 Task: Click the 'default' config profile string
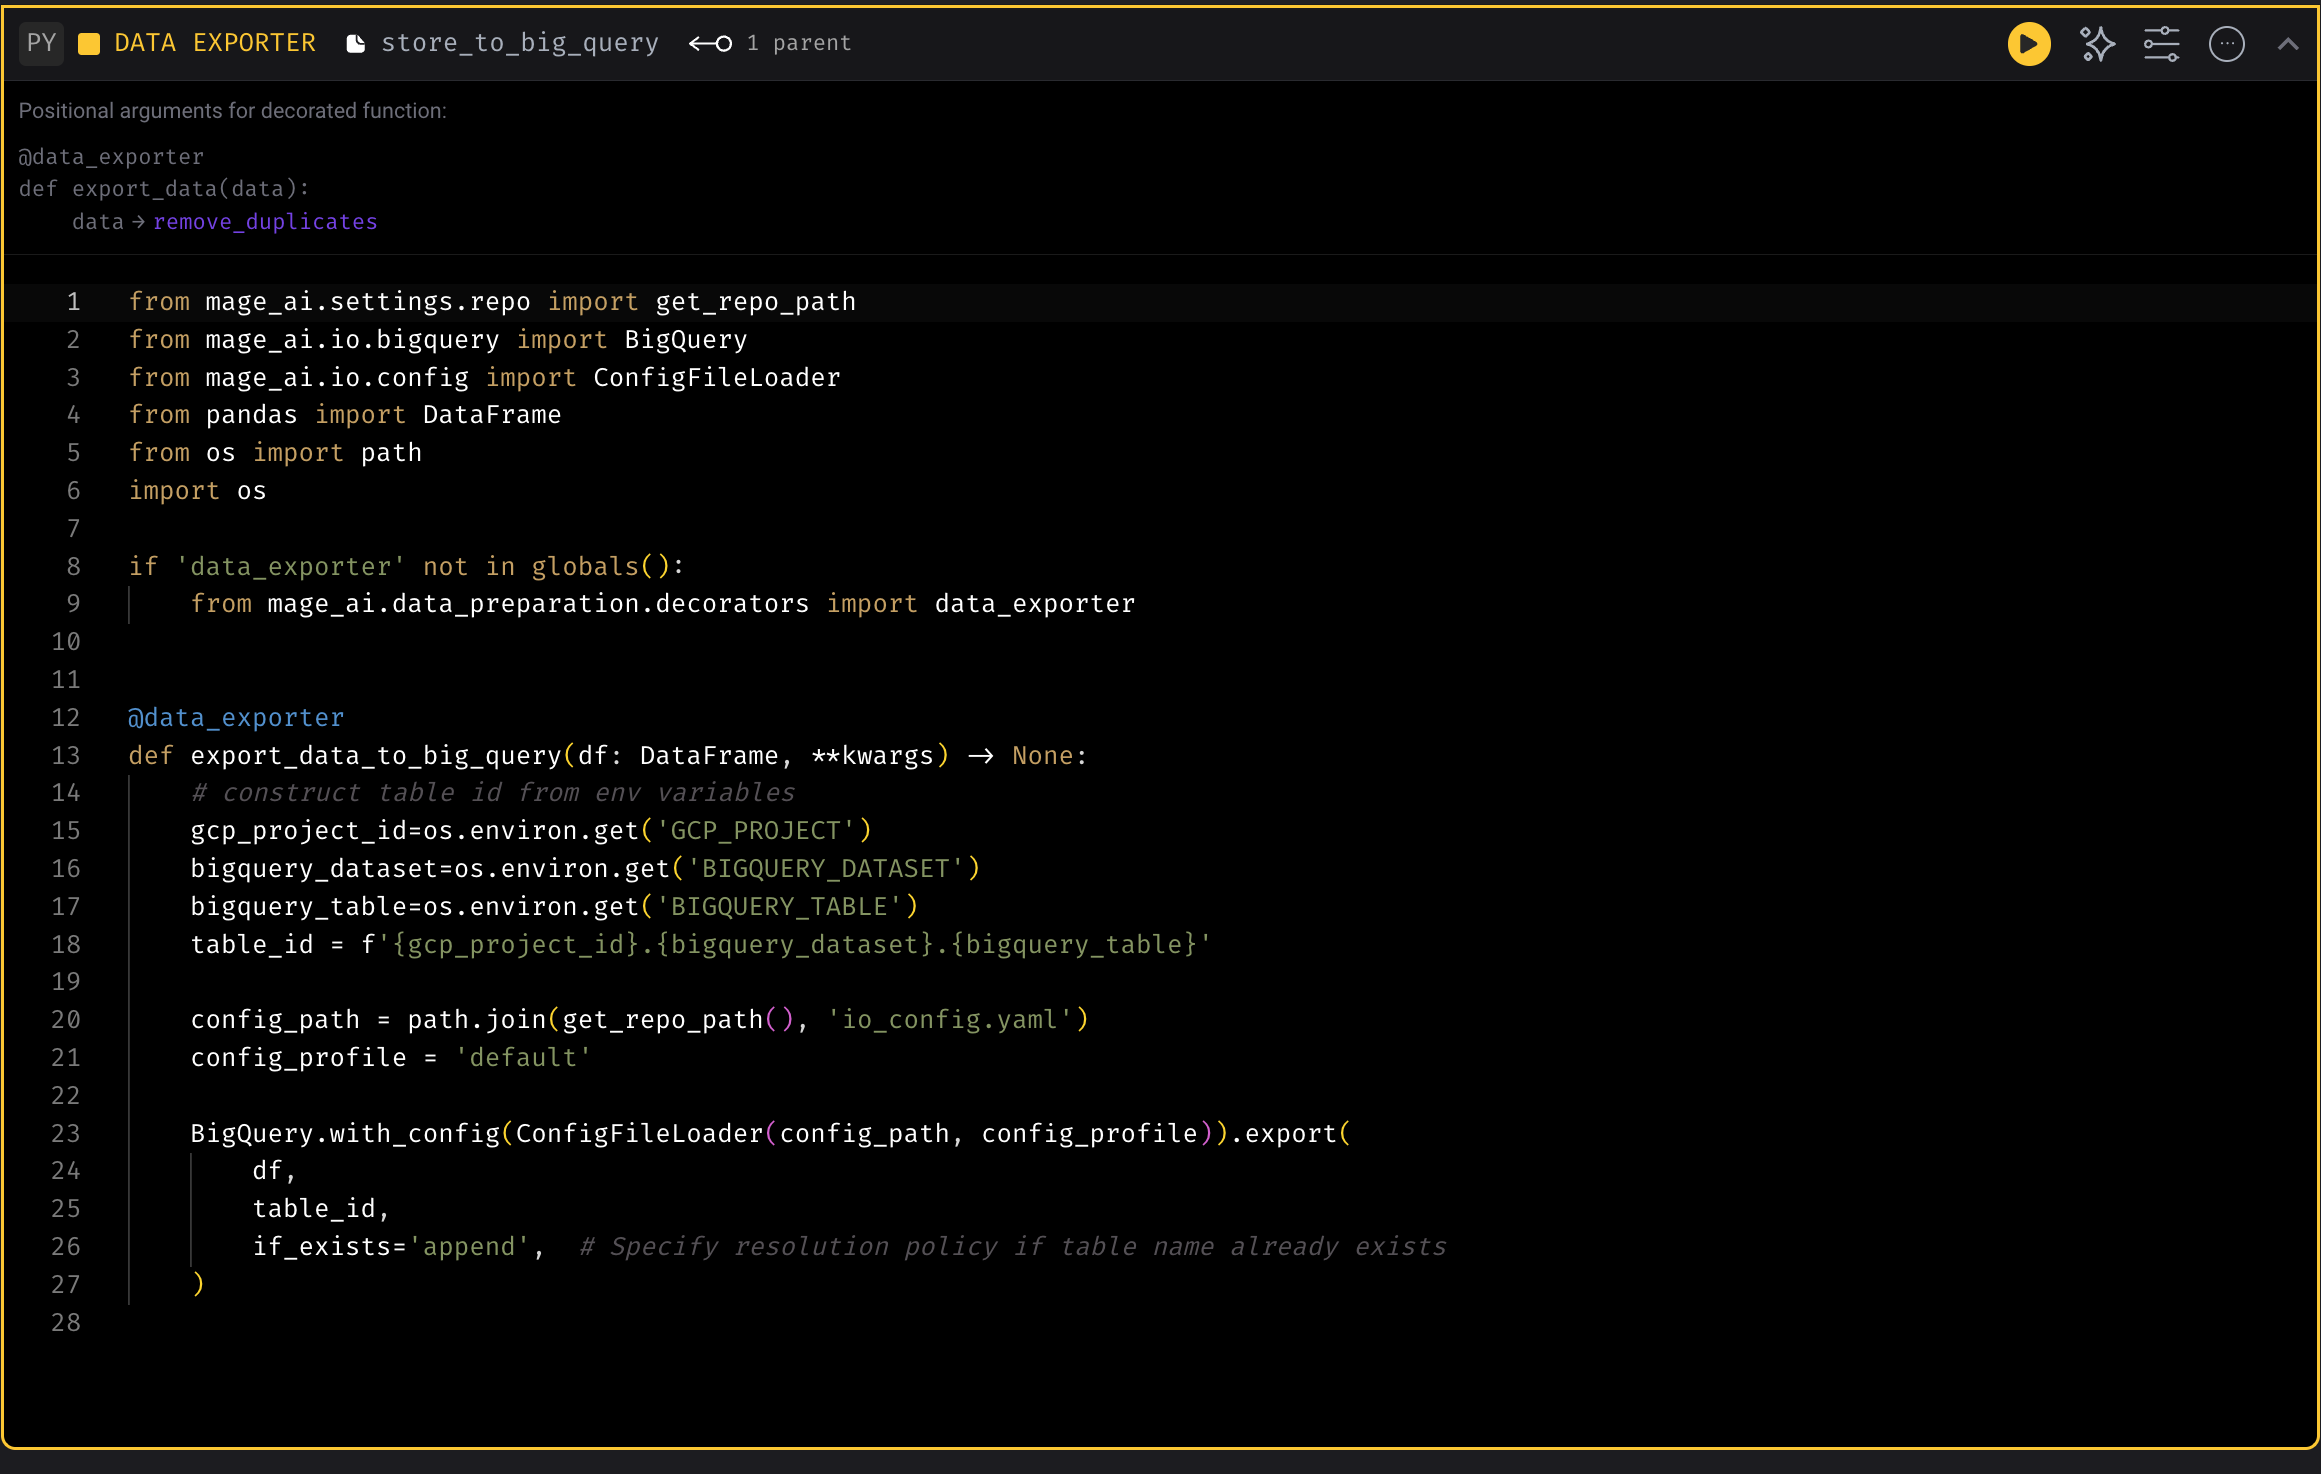coord(523,1058)
